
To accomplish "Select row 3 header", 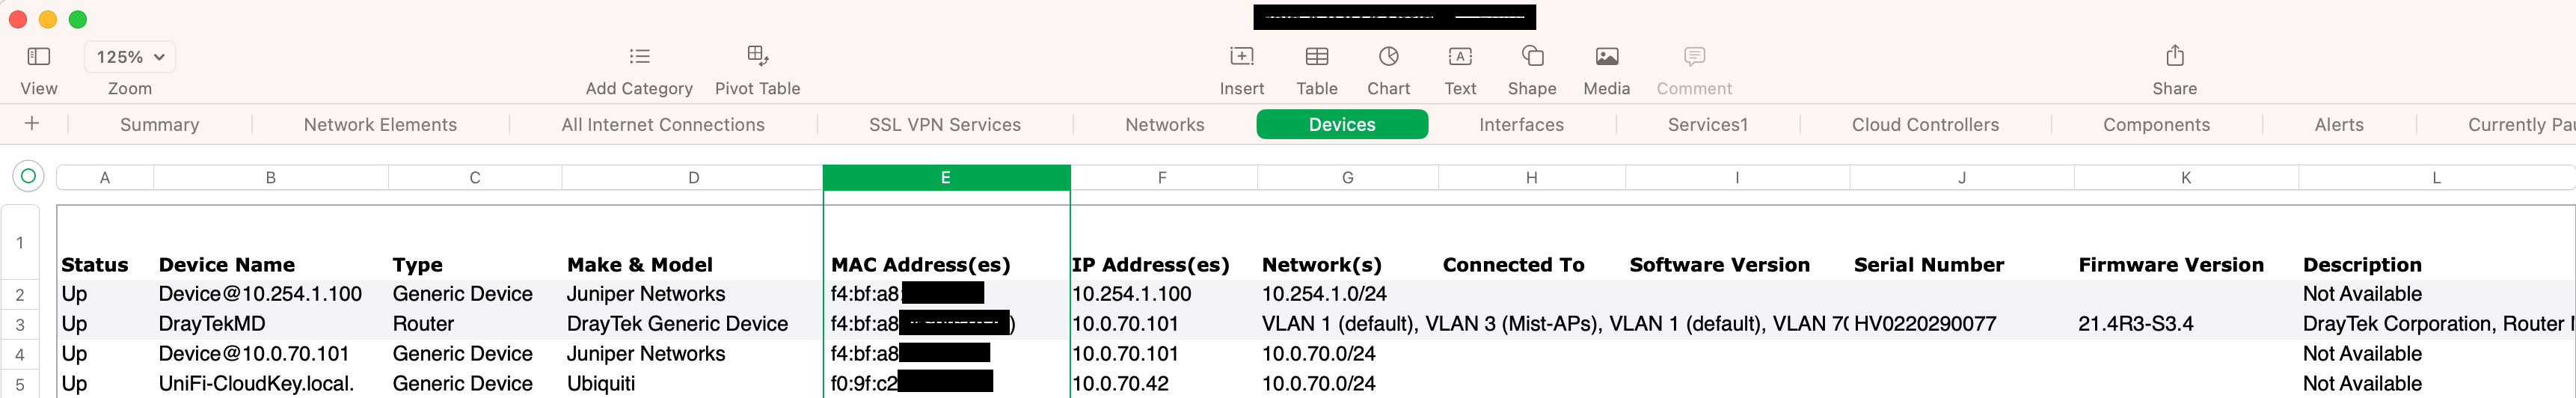I will tap(20, 324).
